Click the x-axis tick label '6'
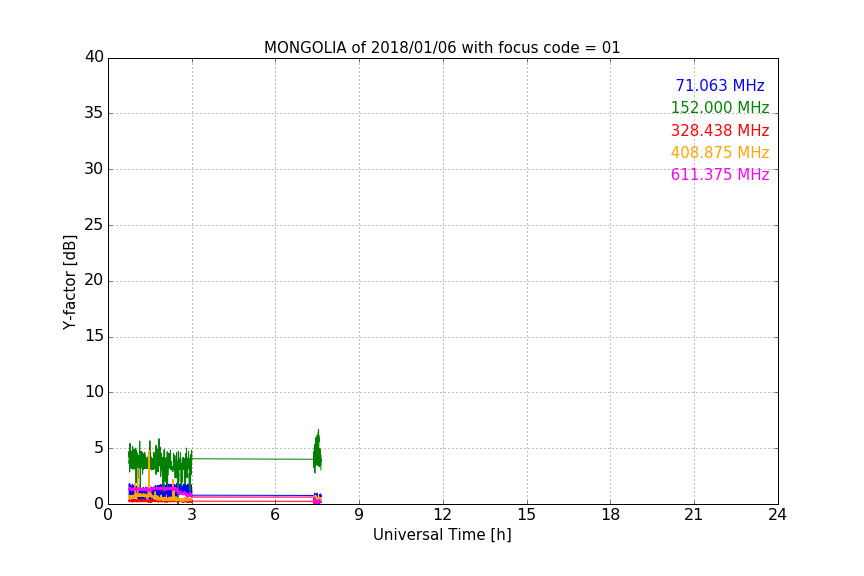The image size is (864, 576). (275, 515)
